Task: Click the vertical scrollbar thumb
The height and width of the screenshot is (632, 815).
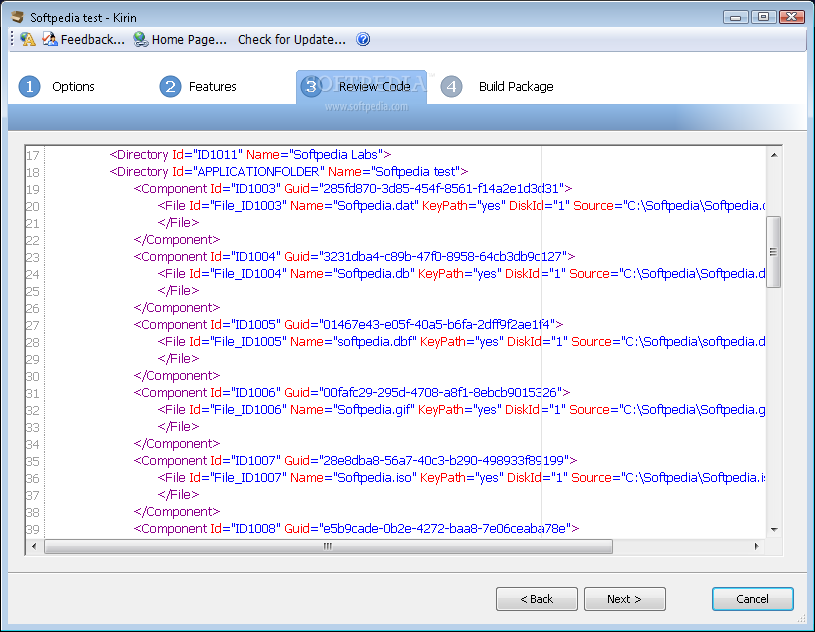Action: (774, 252)
